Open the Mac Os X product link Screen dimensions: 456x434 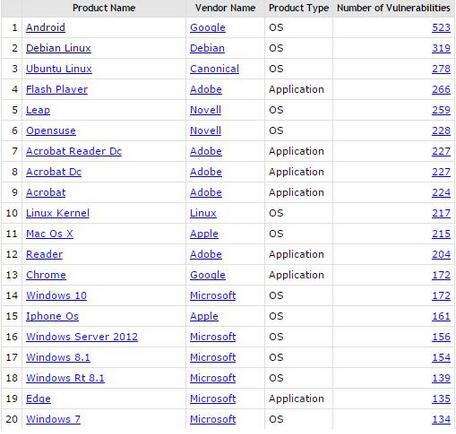click(49, 234)
